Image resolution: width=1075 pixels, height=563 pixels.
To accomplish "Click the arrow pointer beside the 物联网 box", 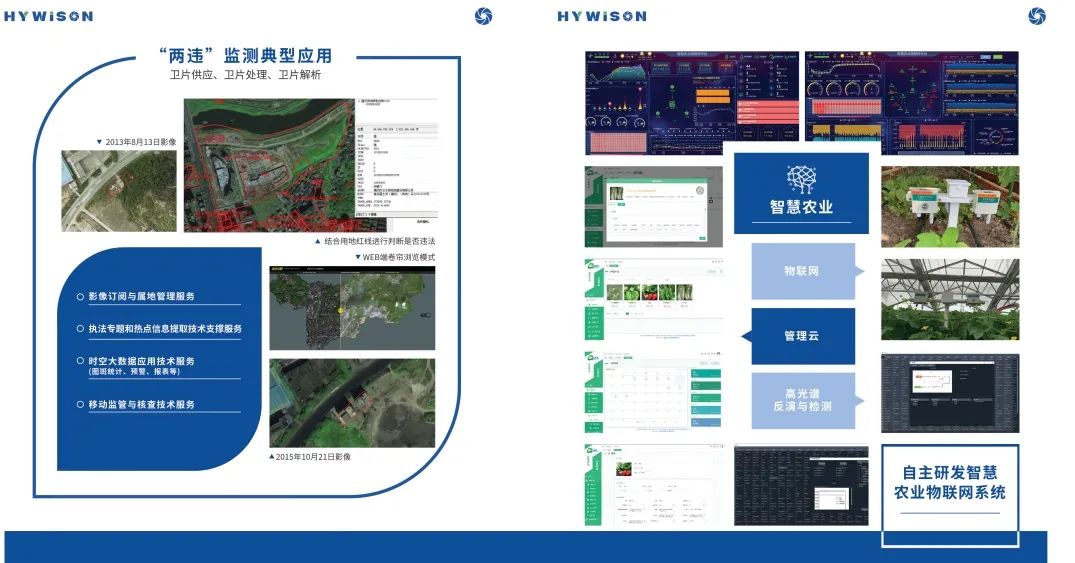I will pyautogui.click(x=860, y=271).
